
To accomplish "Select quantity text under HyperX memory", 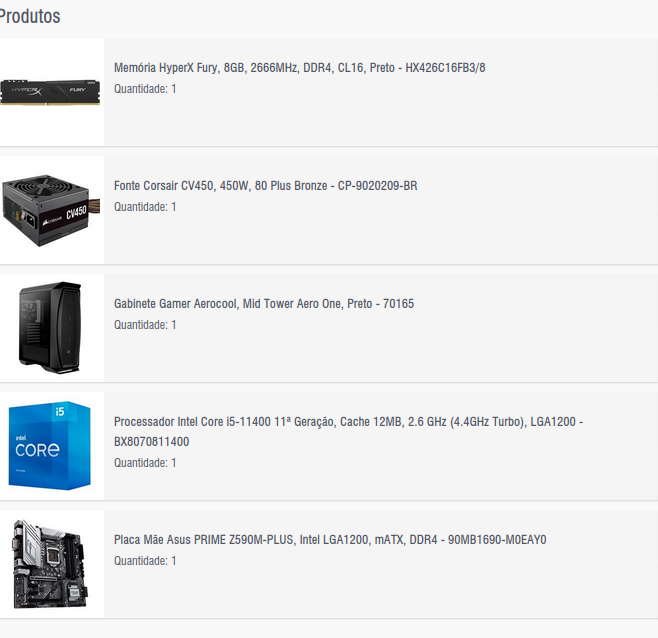I will pos(145,89).
